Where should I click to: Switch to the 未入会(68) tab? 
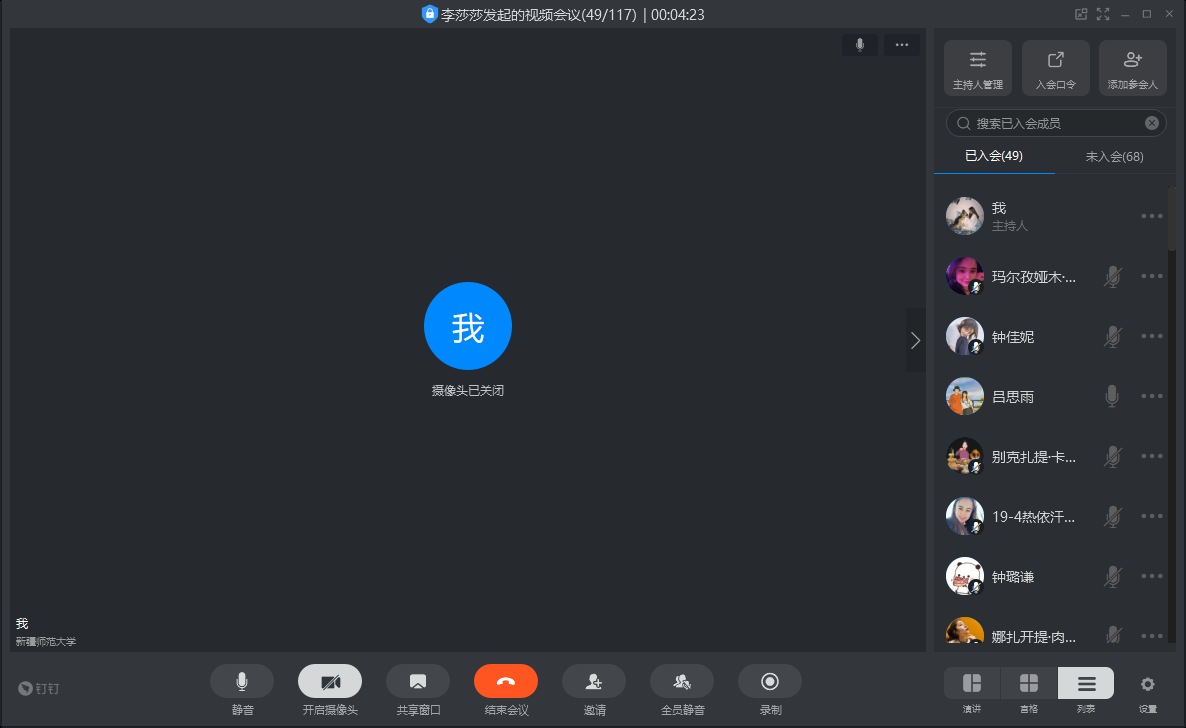coord(1114,157)
